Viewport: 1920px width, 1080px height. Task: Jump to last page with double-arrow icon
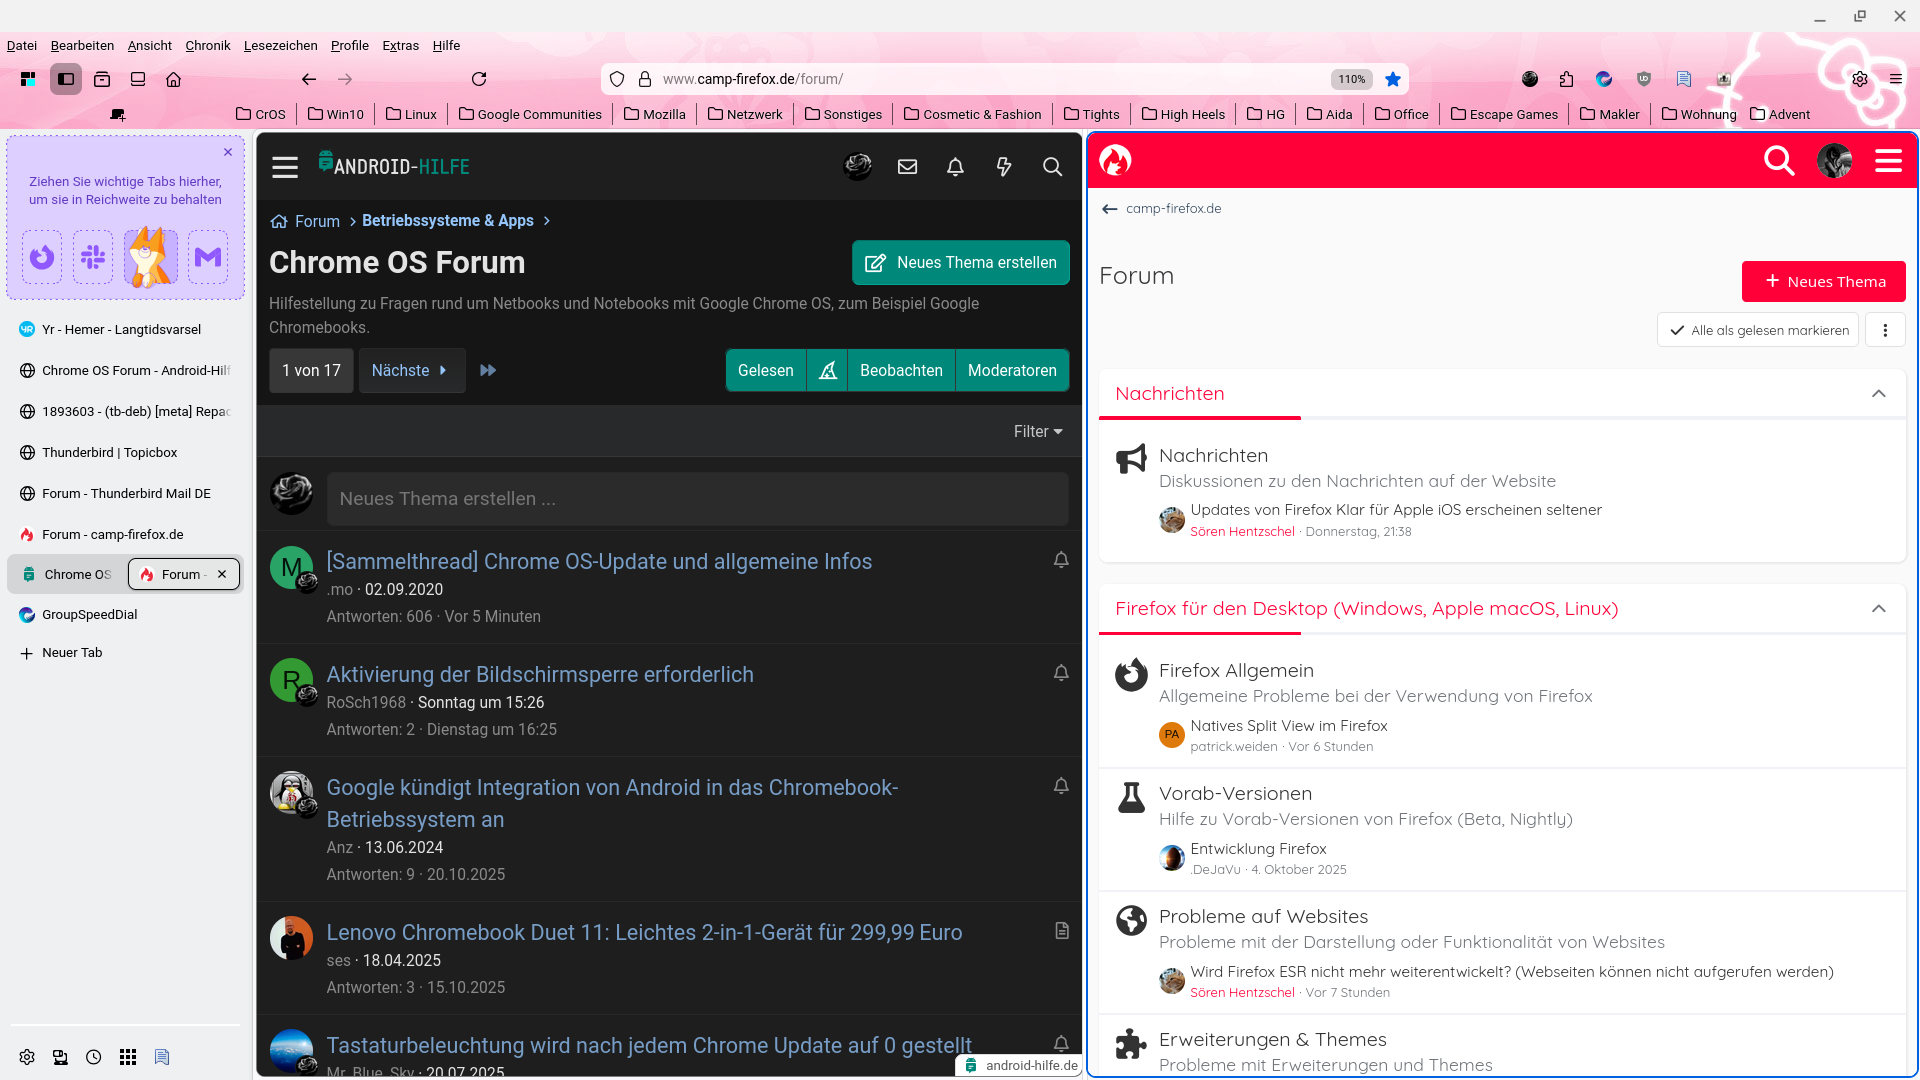pyautogui.click(x=488, y=370)
